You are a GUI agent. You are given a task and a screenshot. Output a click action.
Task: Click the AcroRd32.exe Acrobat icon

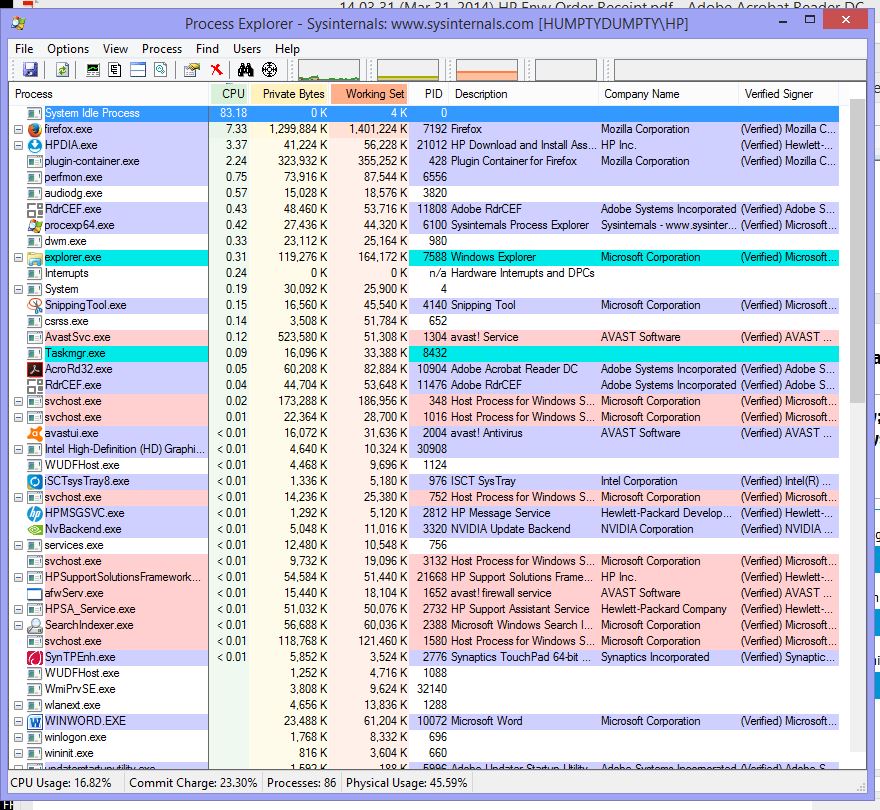(x=35, y=369)
